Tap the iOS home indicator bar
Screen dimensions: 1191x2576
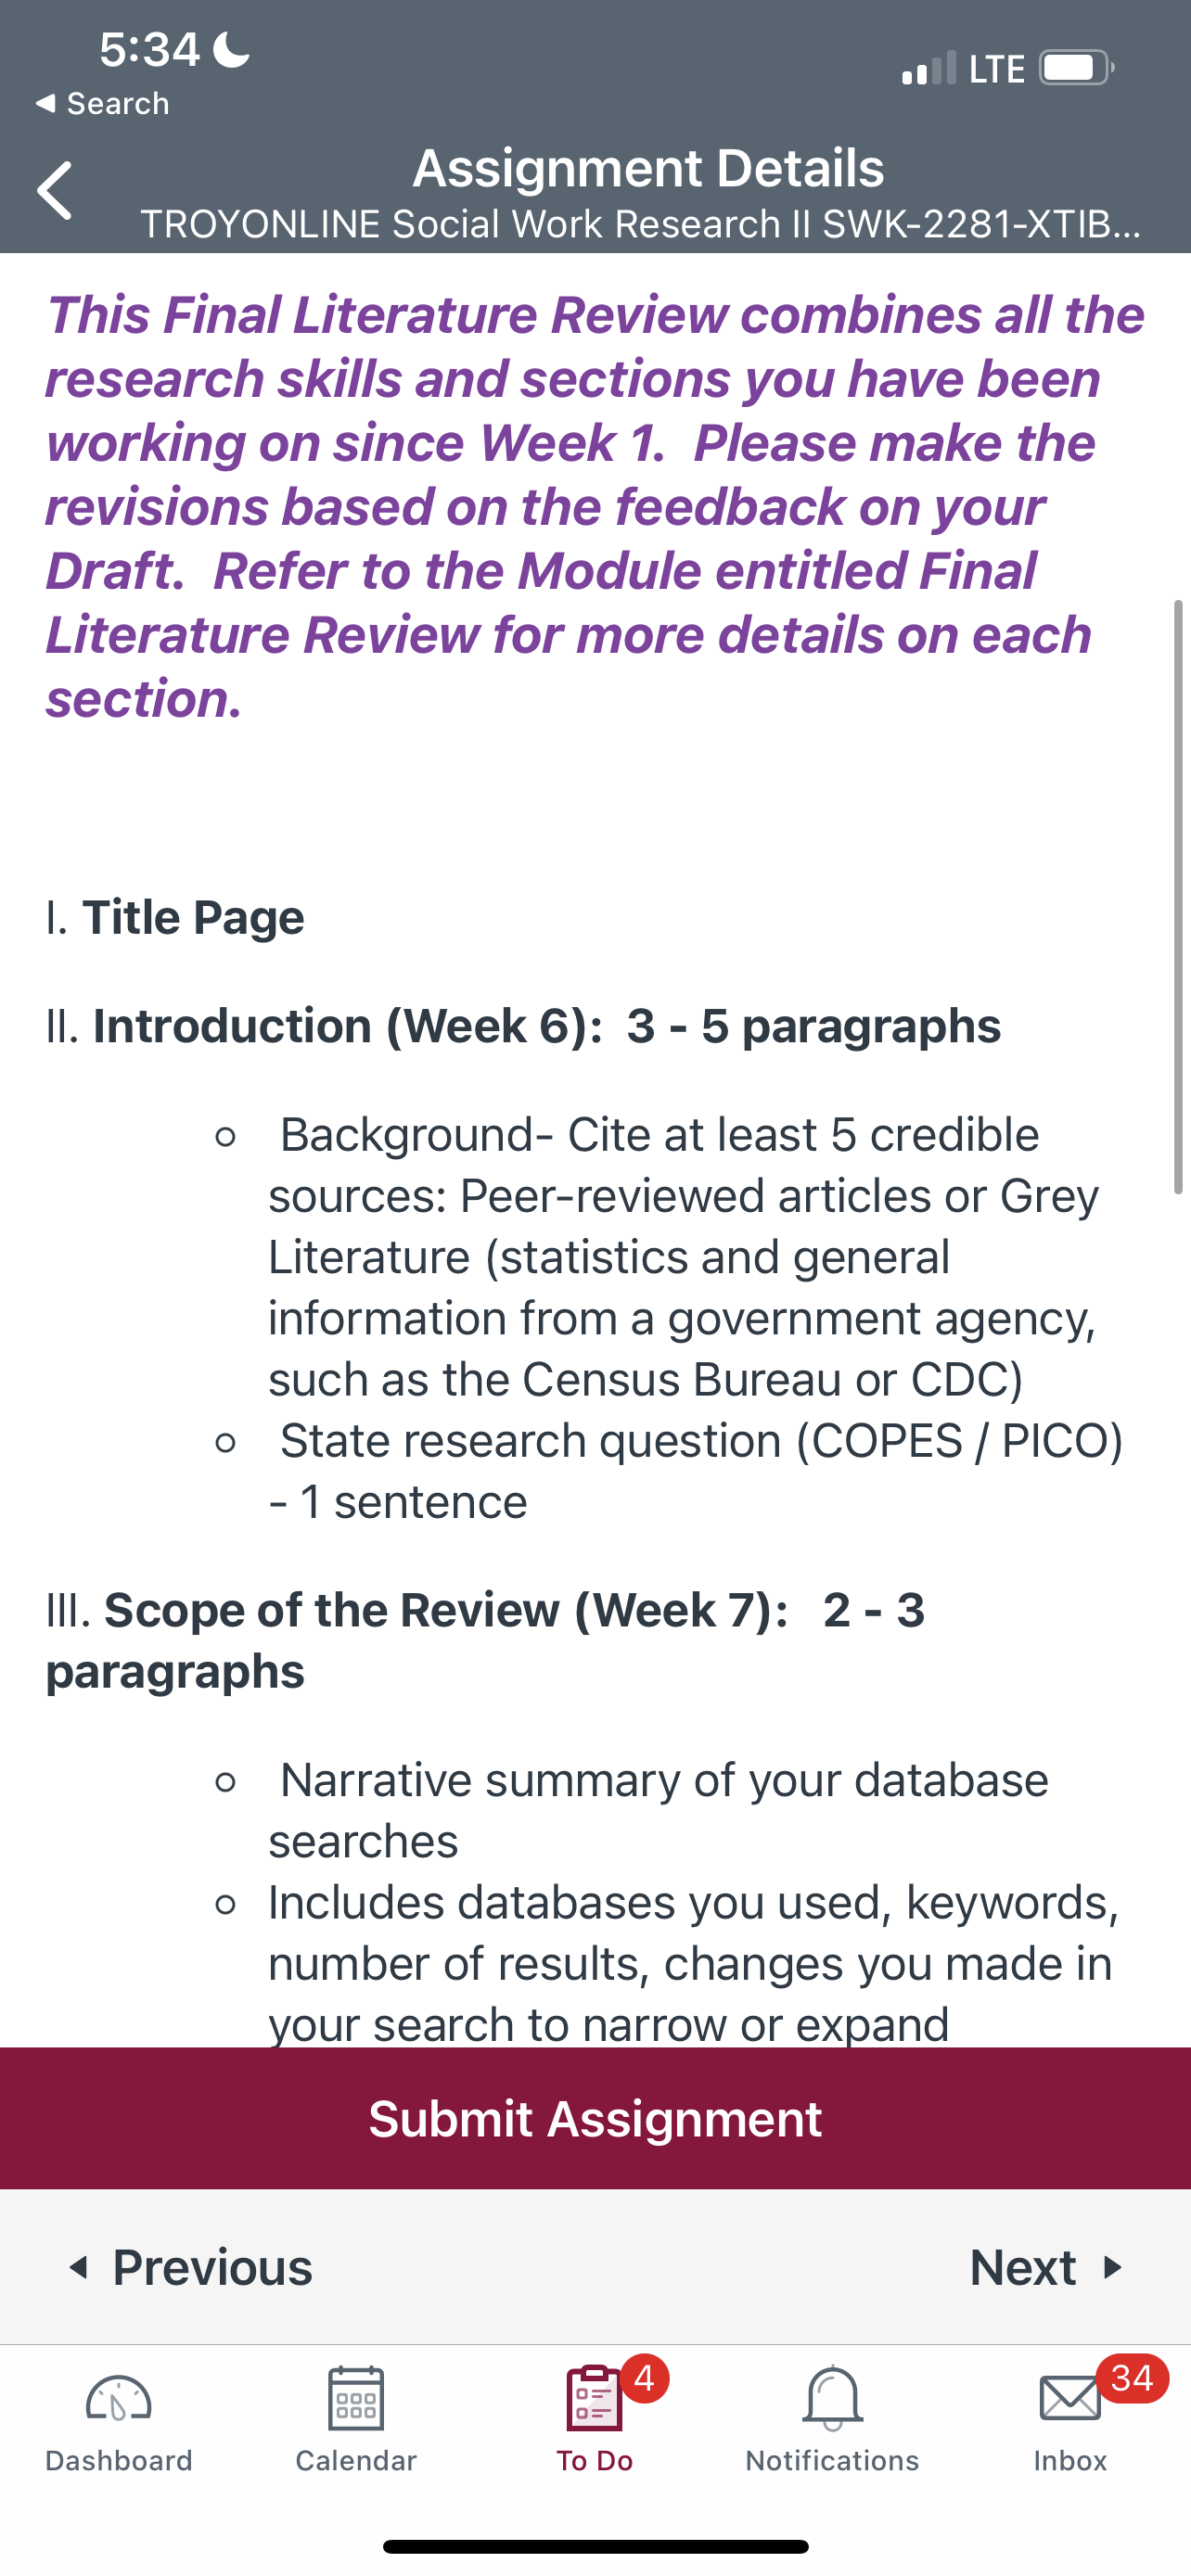[x=595, y=2546]
